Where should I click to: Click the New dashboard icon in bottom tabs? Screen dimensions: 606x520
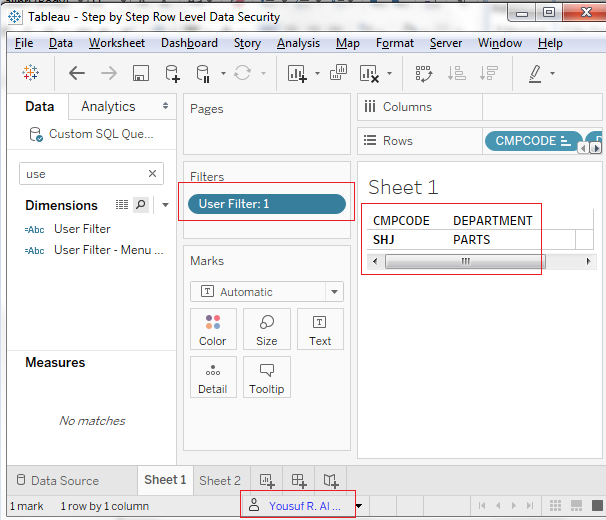pyautogui.click(x=299, y=481)
